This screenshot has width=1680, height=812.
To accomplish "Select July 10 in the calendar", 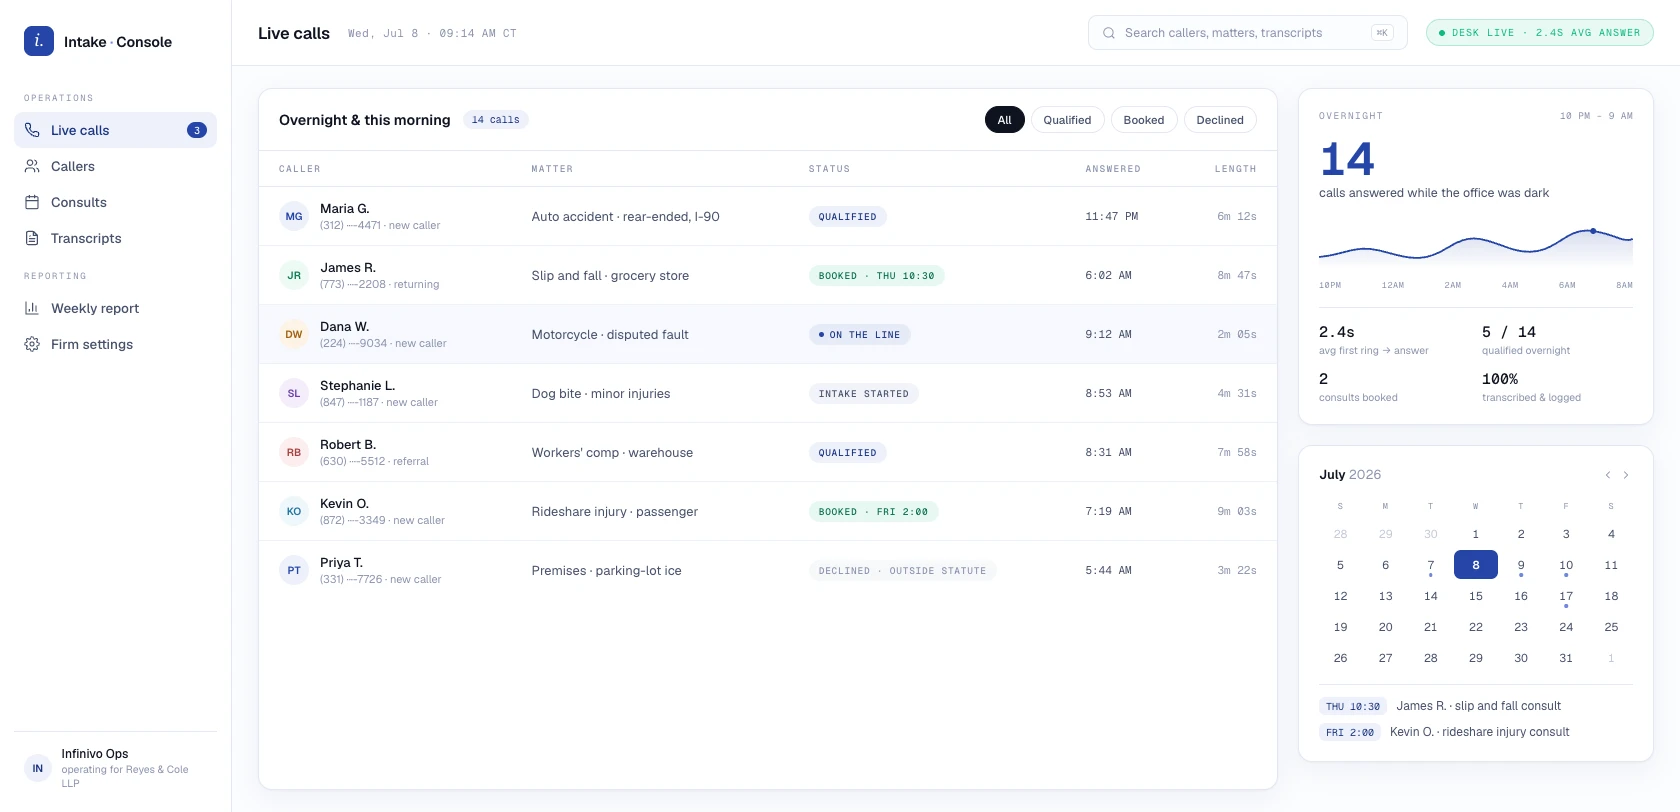I will [1566, 565].
